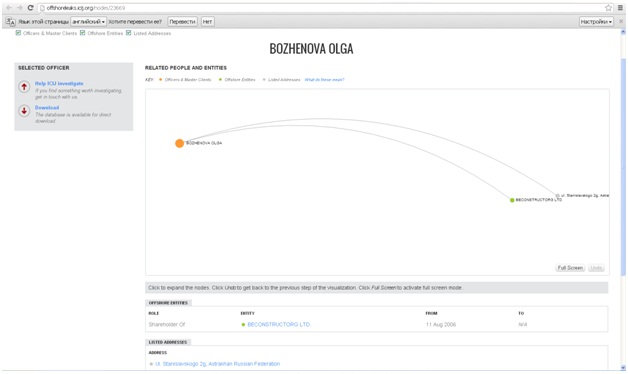This screenshot has height=374, width=628.
Task: Click the browser back arrow
Action: [x=9, y=8]
